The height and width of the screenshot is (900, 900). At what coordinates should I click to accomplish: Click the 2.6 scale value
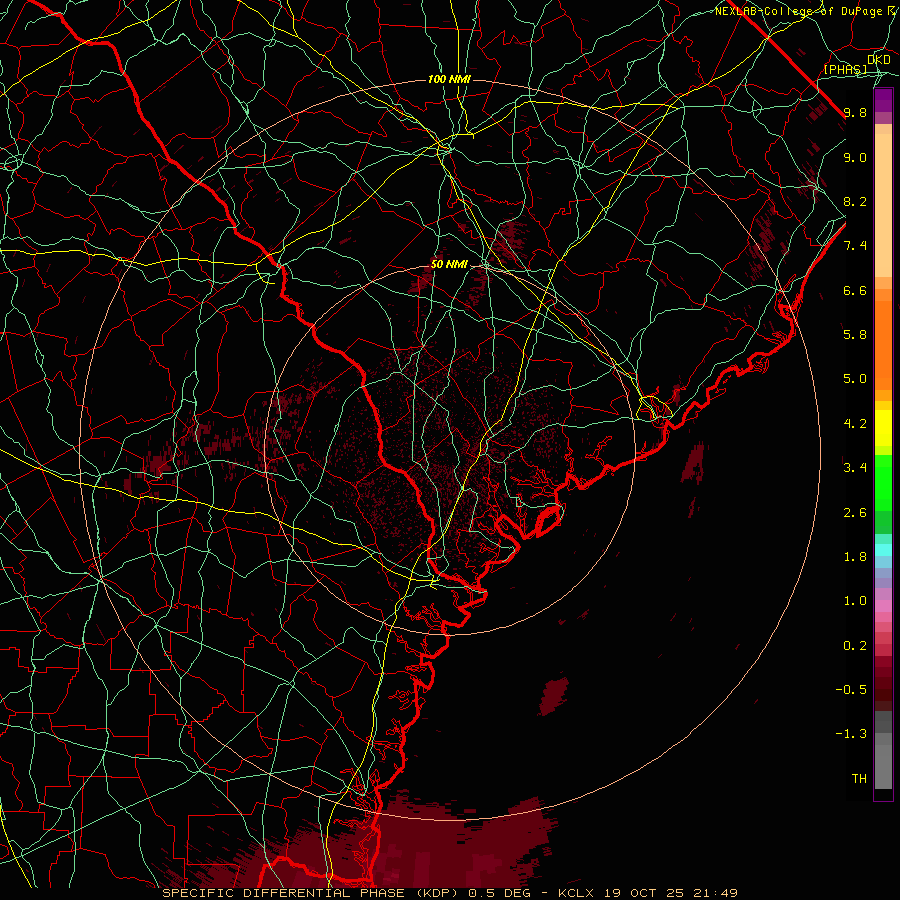[855, 513]
